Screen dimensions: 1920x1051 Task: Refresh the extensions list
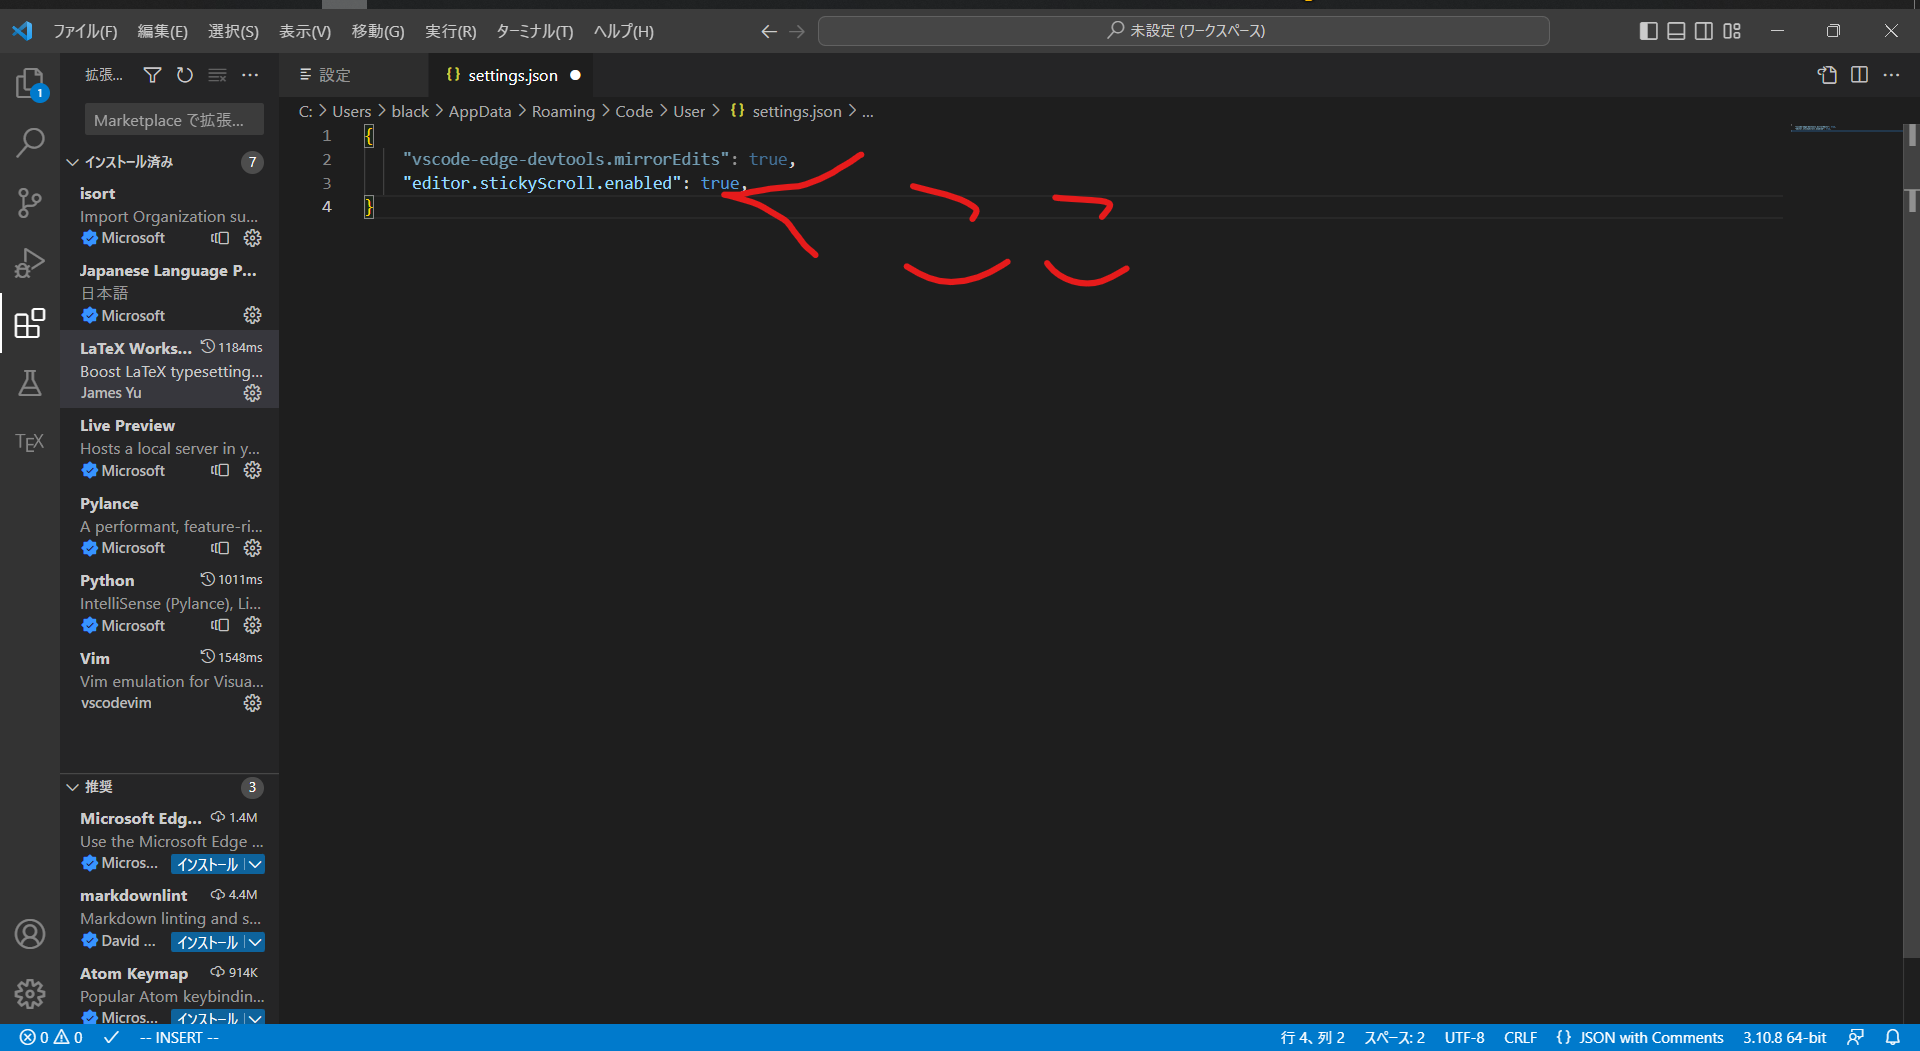pyautogui.click(x=185, y=75)
